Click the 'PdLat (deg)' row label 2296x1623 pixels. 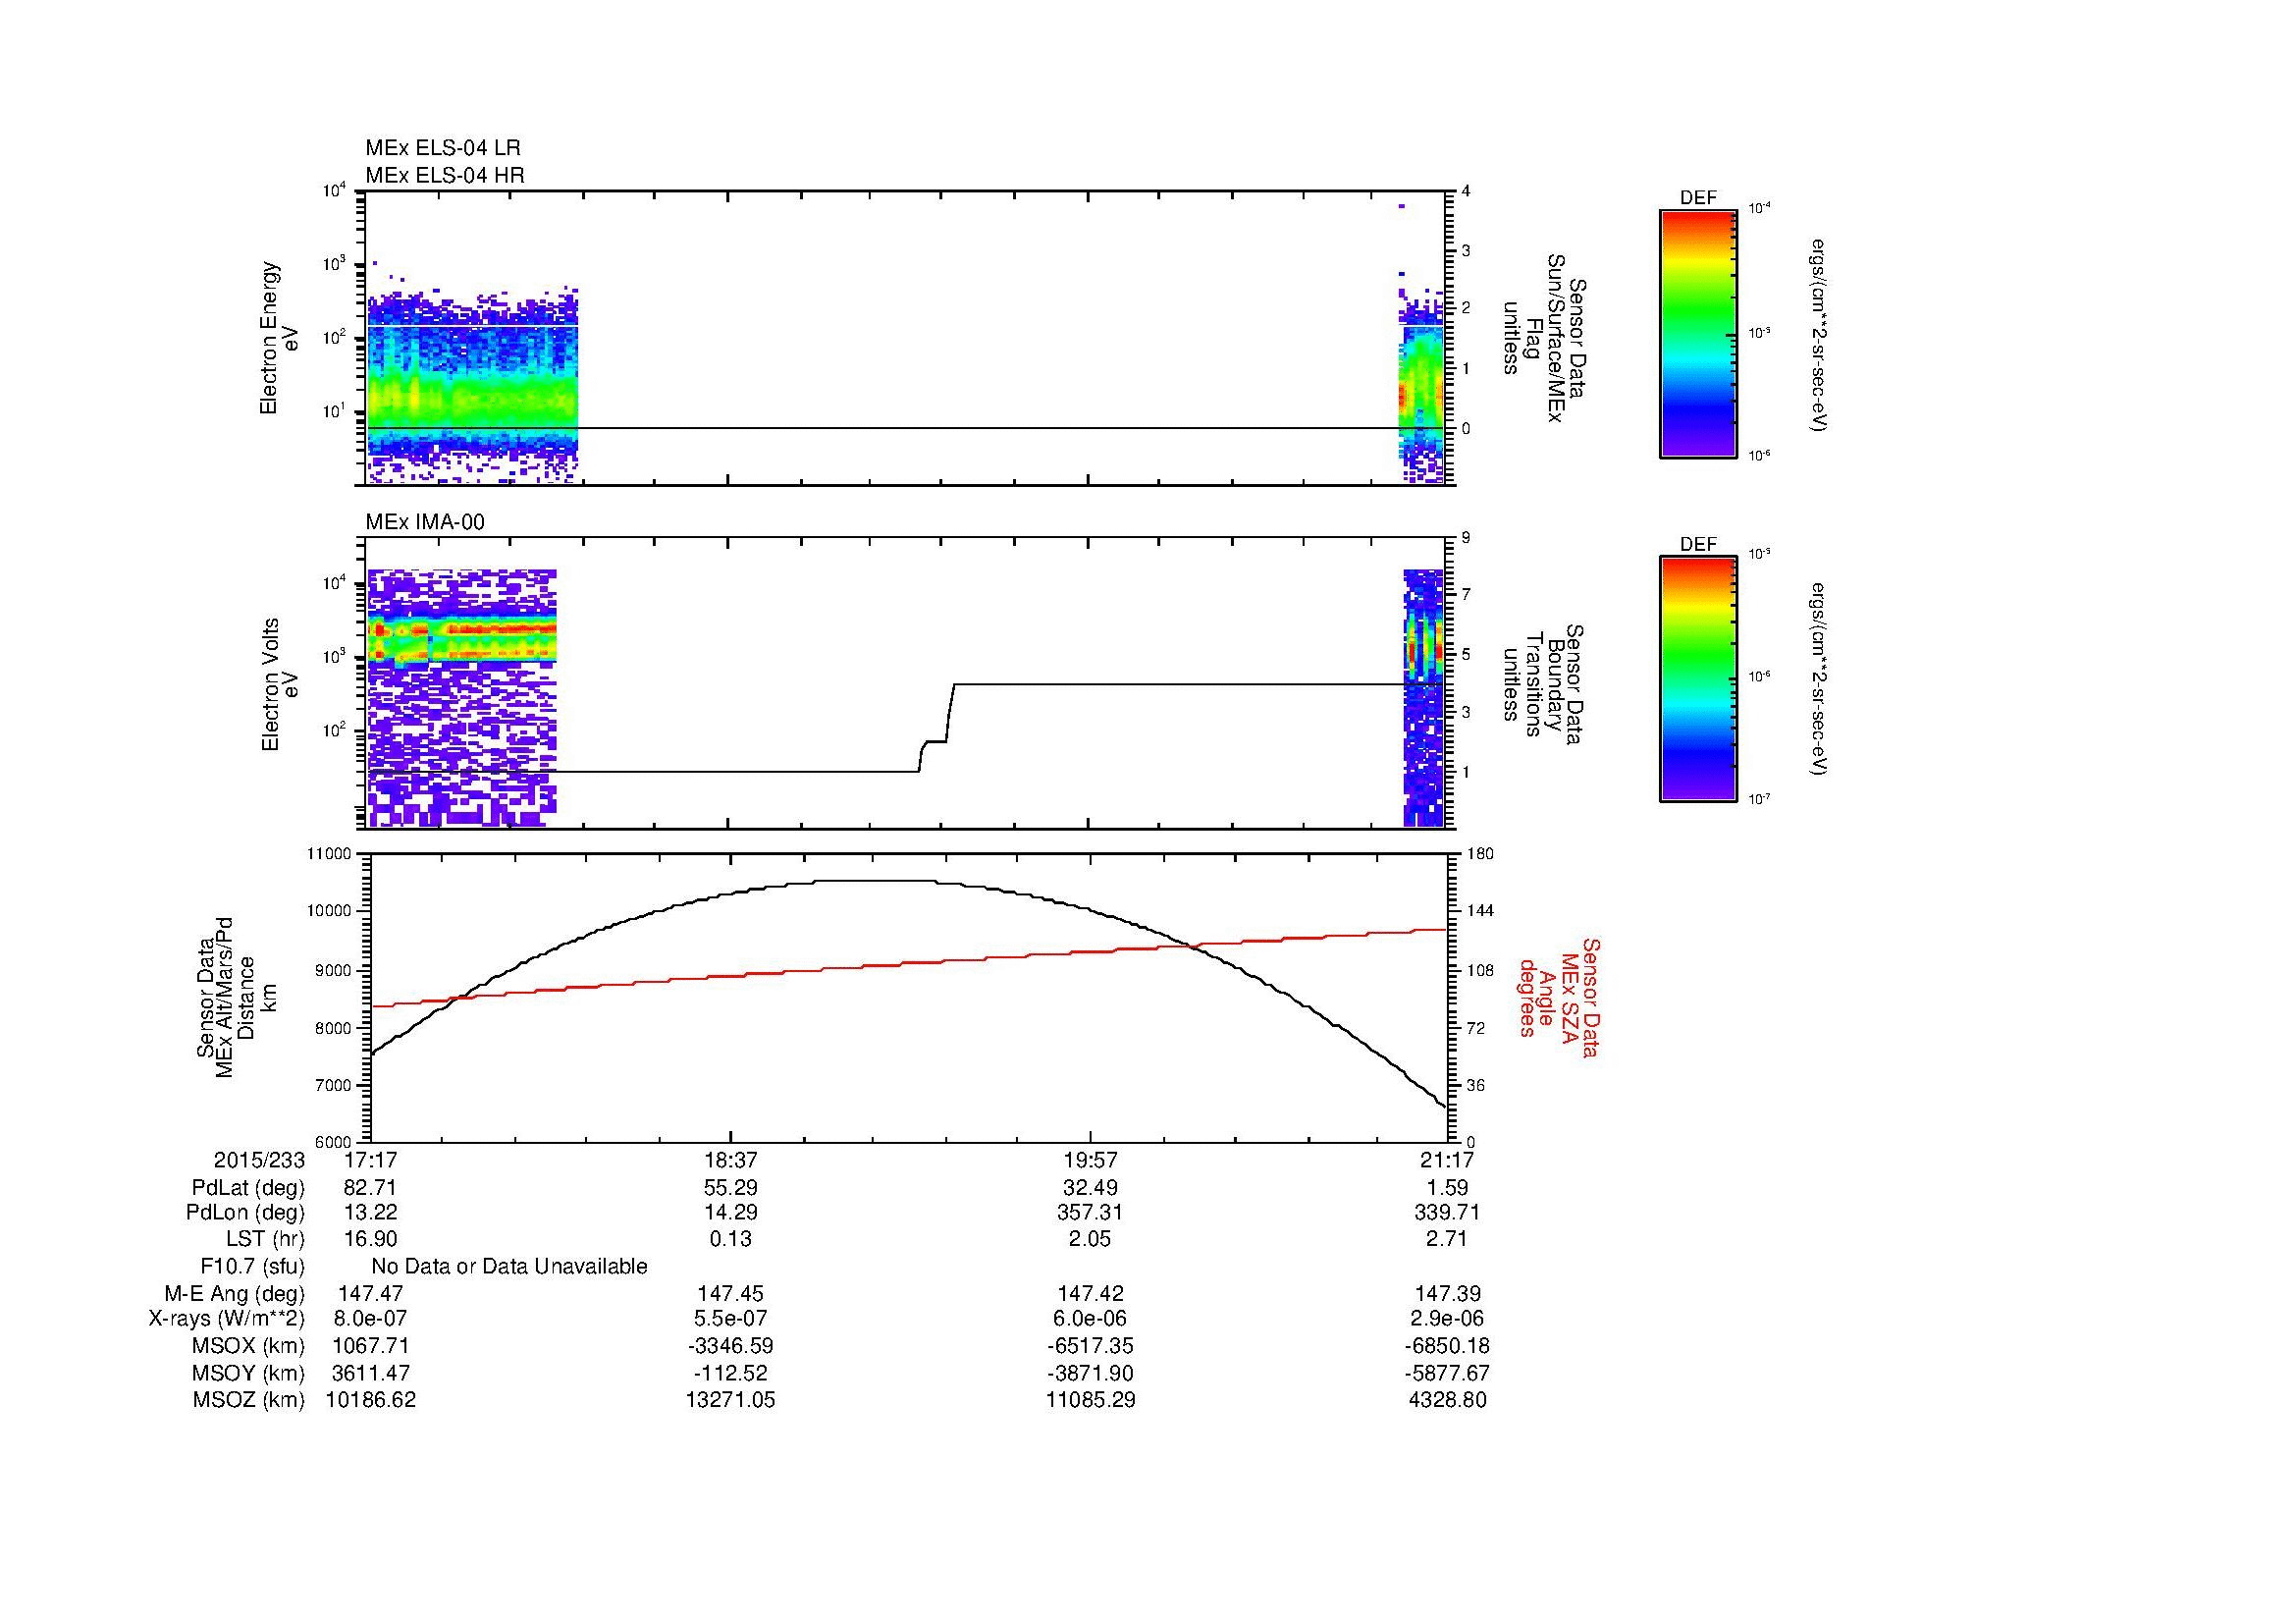coord(248,1188)
